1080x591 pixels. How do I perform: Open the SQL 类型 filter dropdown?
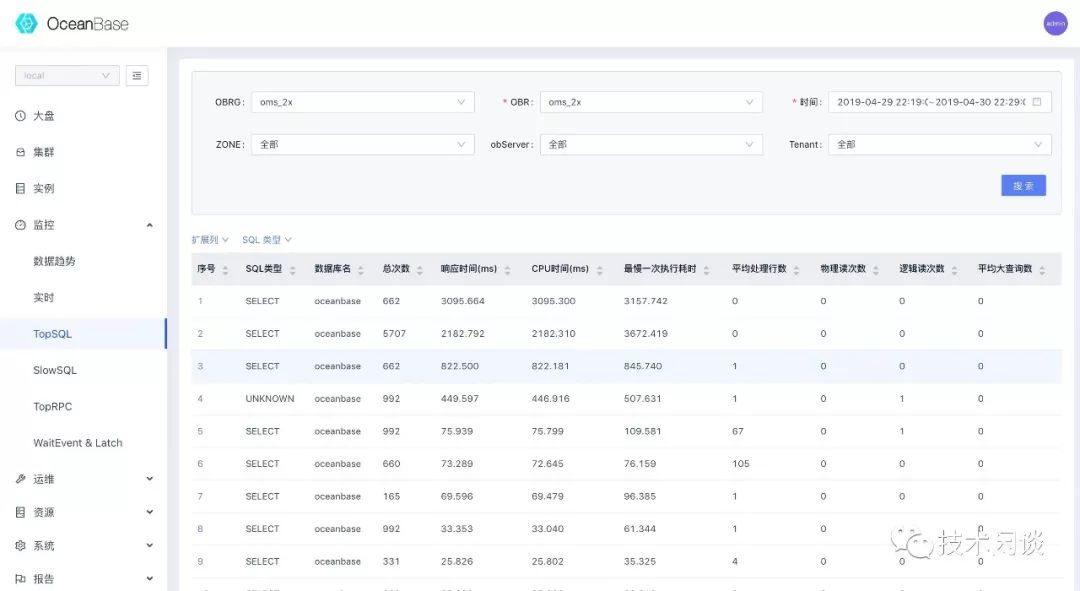tap(267, 240)
